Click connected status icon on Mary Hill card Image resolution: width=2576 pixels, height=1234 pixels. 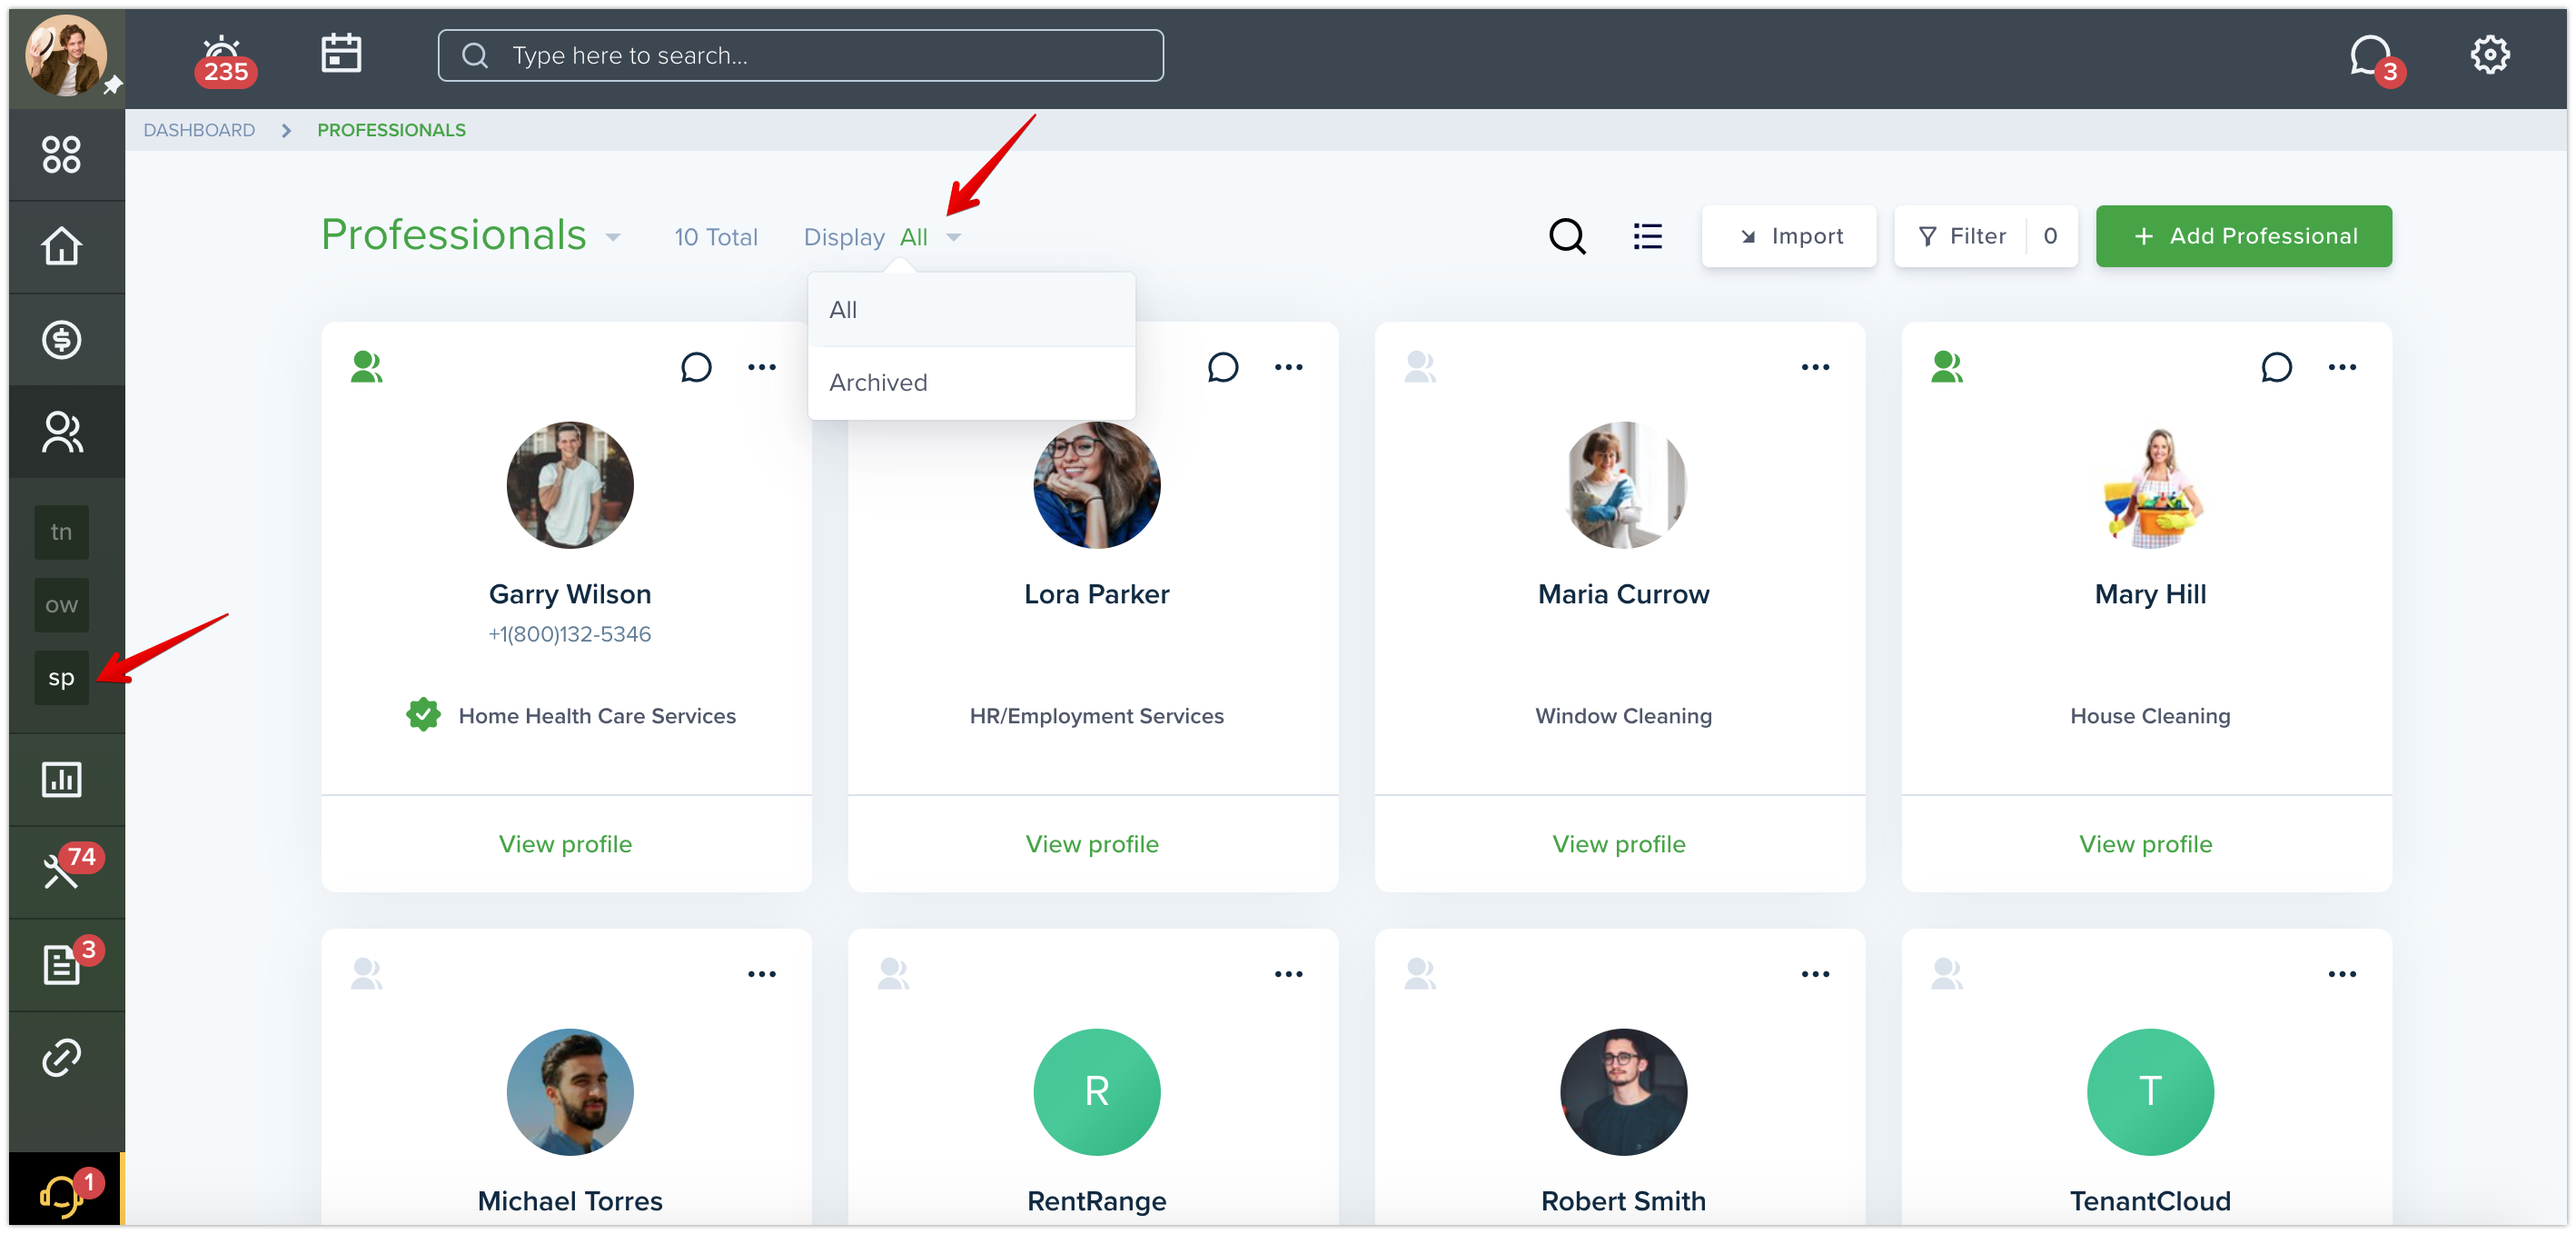point(1946,367)
